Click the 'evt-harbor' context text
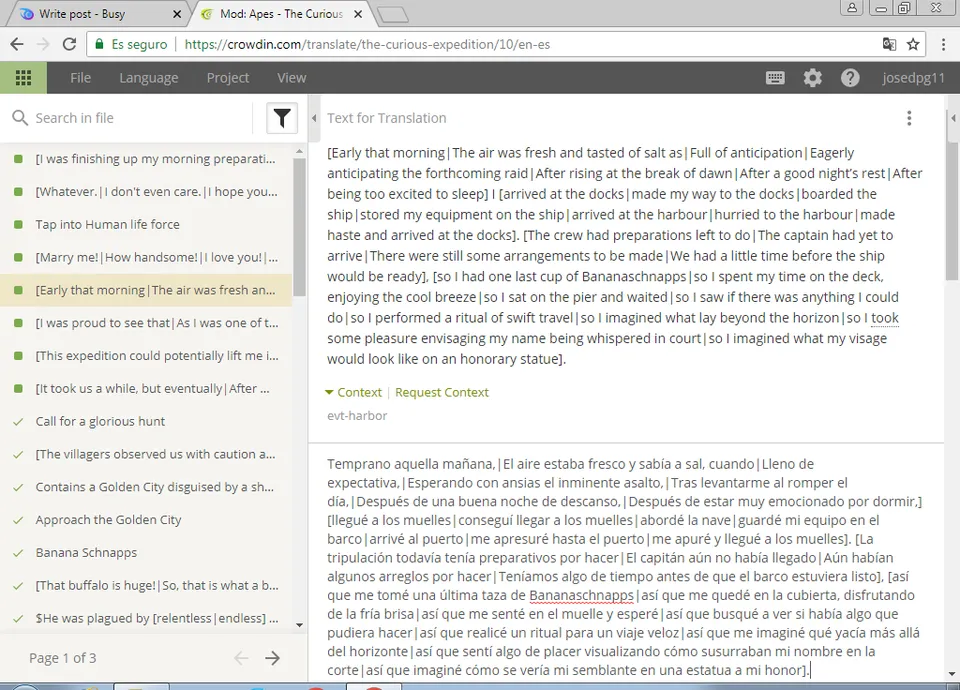The width and height of the screenshot is (960, 690). (x=357, y=416)
